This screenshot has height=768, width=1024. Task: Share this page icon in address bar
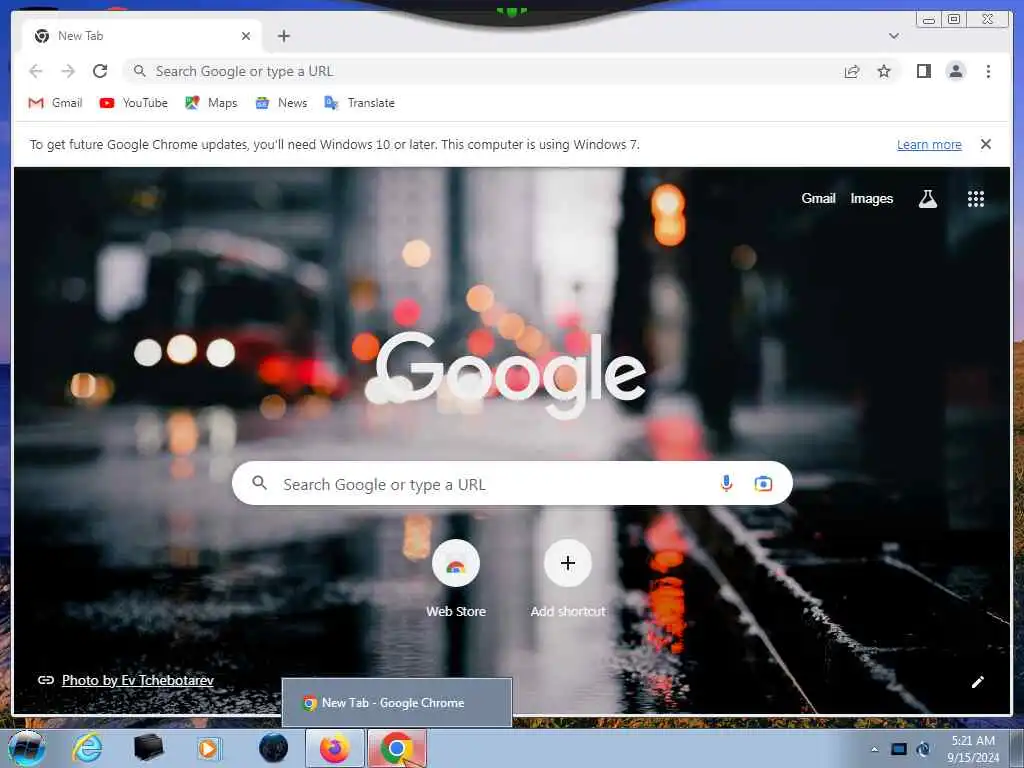click(852, 71)
